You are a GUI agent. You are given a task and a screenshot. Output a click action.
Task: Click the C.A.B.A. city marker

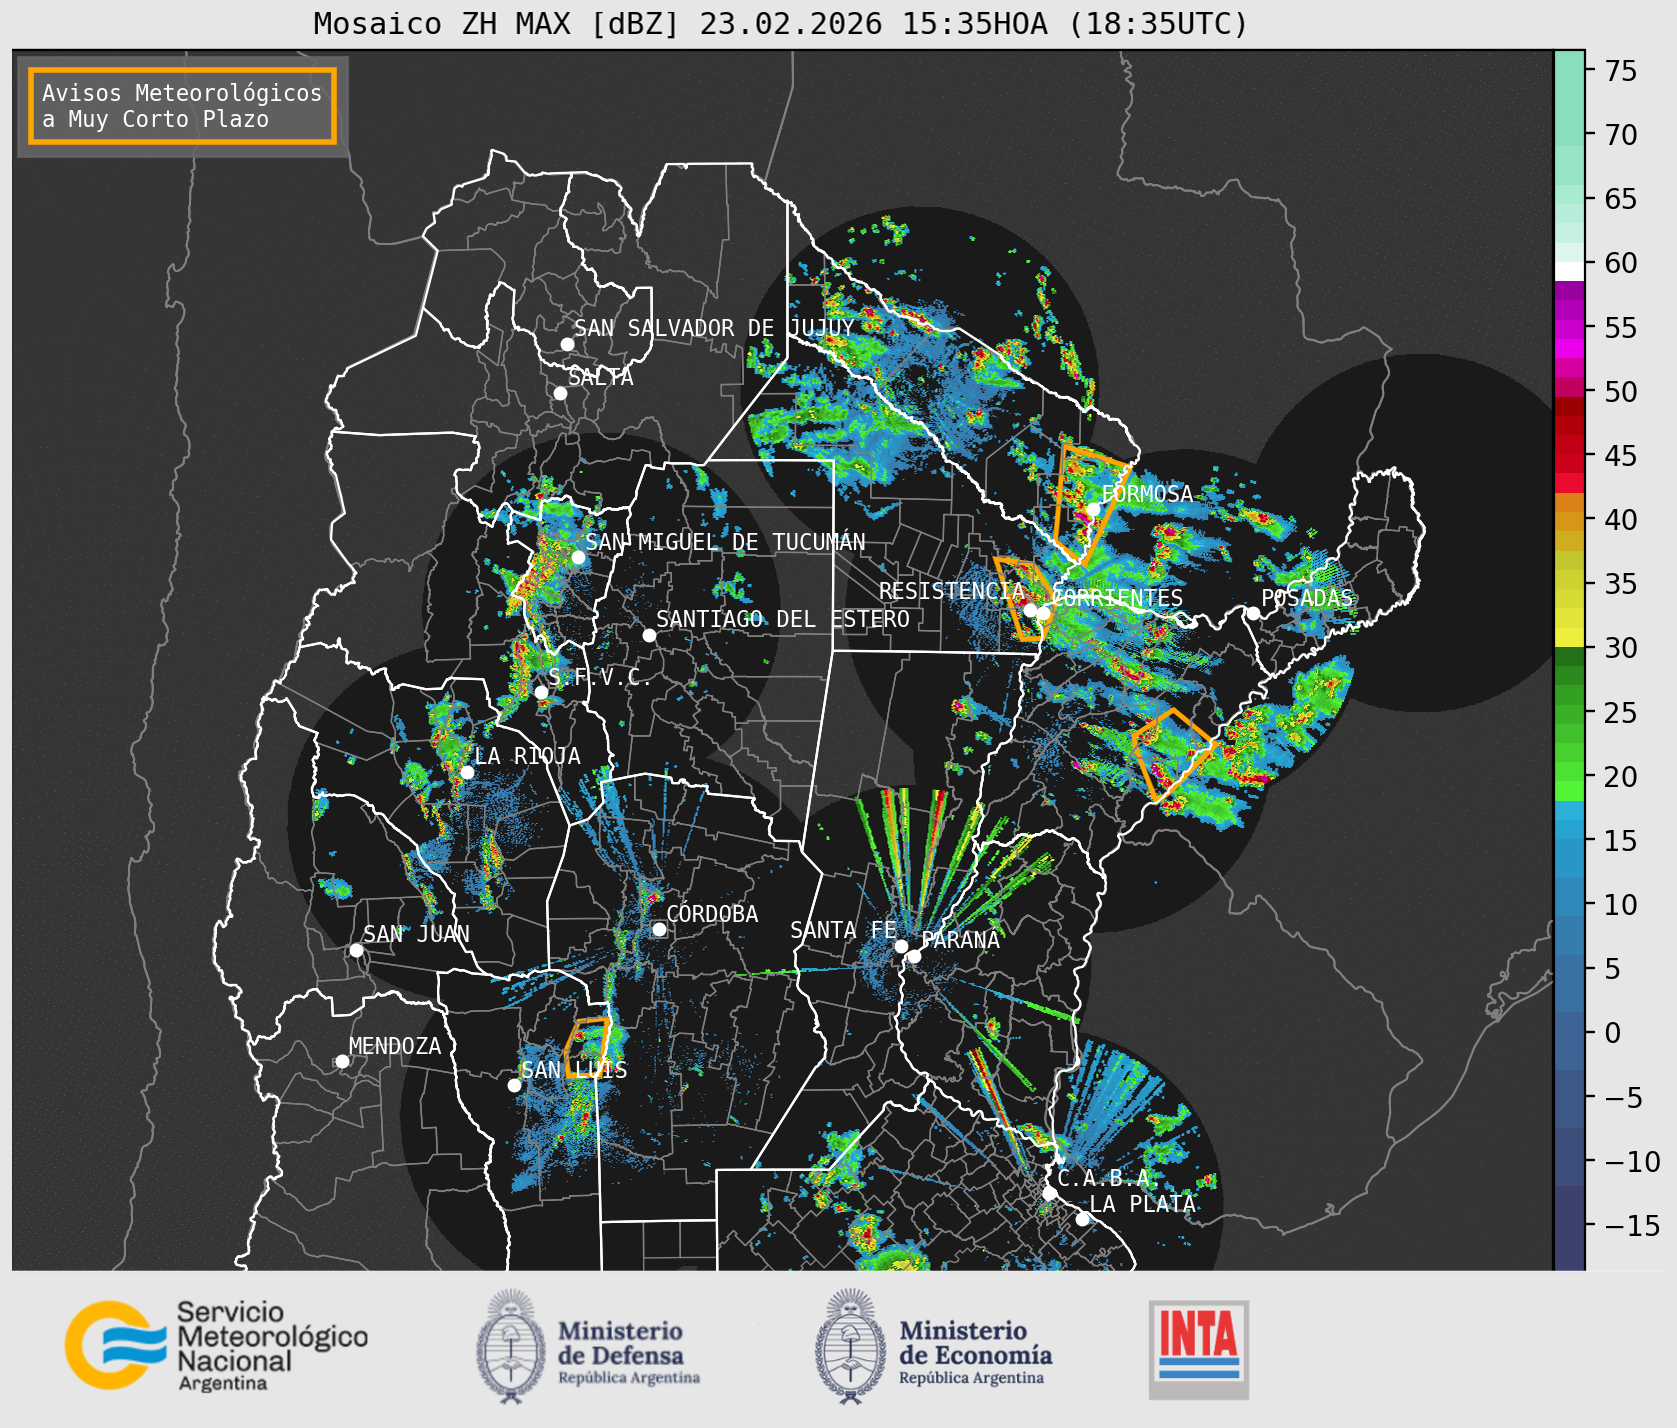(x=1050, y=1193)
